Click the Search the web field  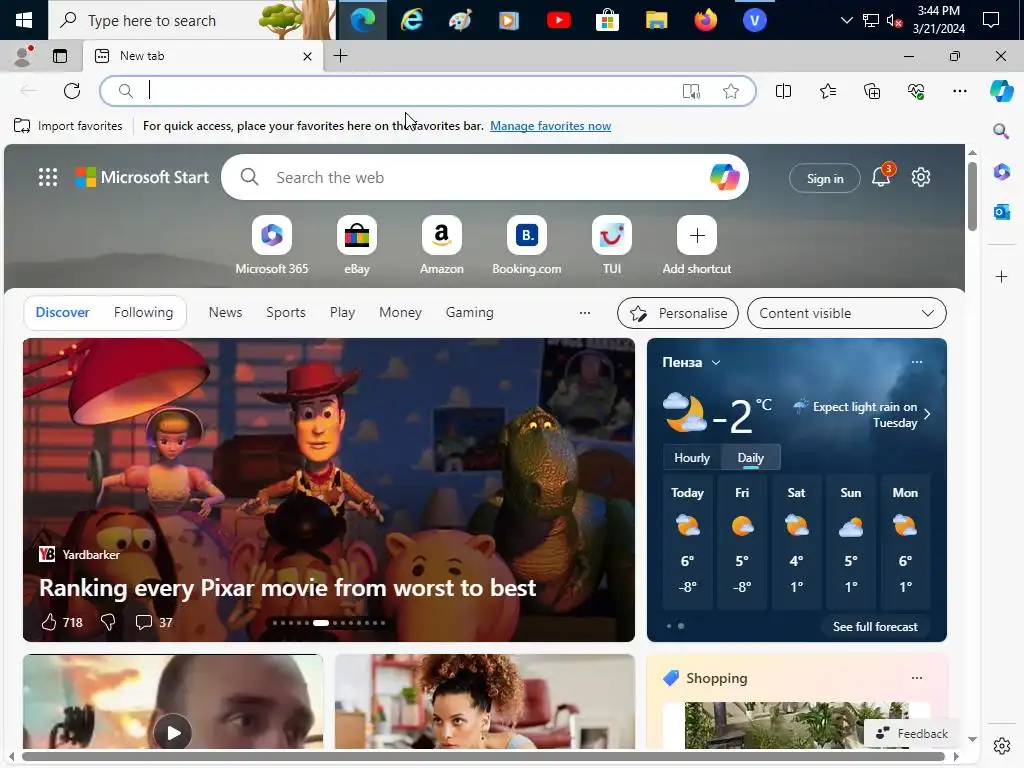tap(485, 177)
